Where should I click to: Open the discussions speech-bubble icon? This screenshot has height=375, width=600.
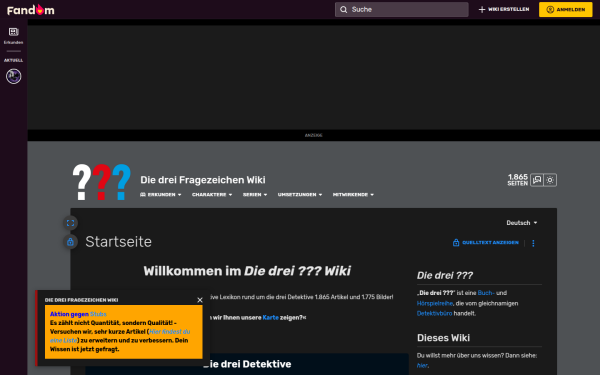coord(537,180)
